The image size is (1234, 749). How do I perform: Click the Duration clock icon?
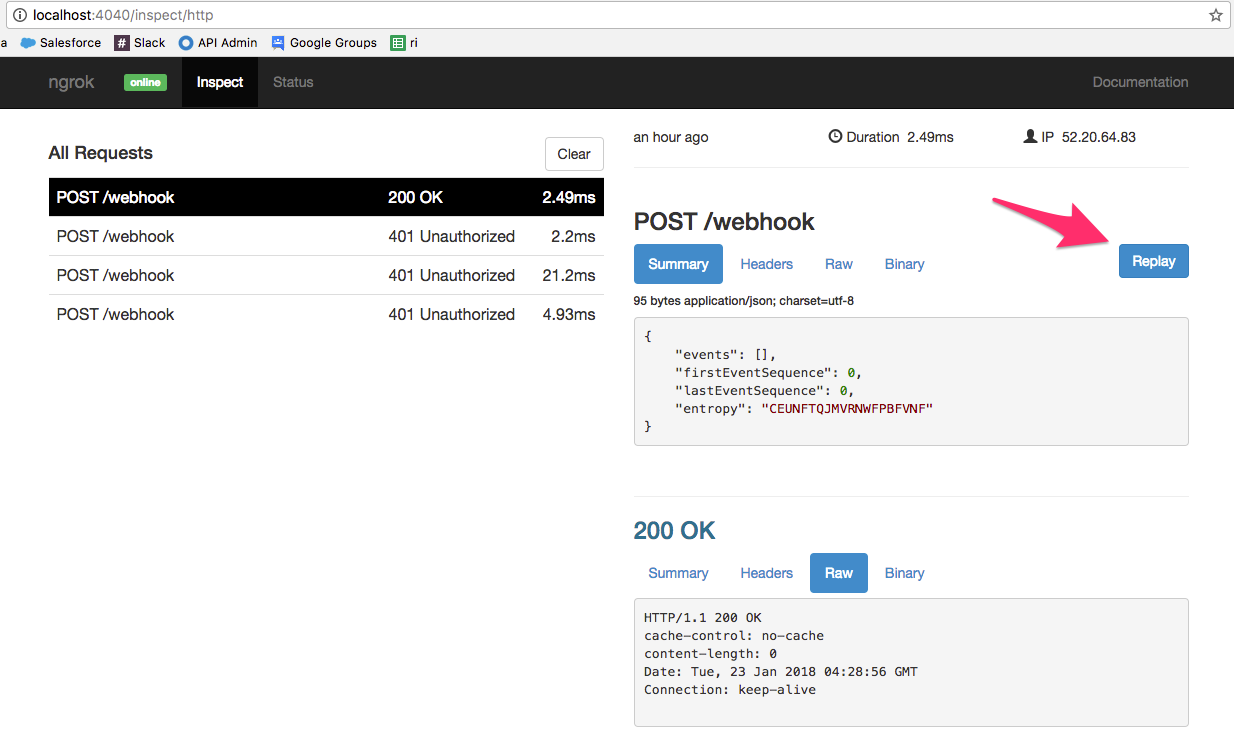click(x=835, y=136)
